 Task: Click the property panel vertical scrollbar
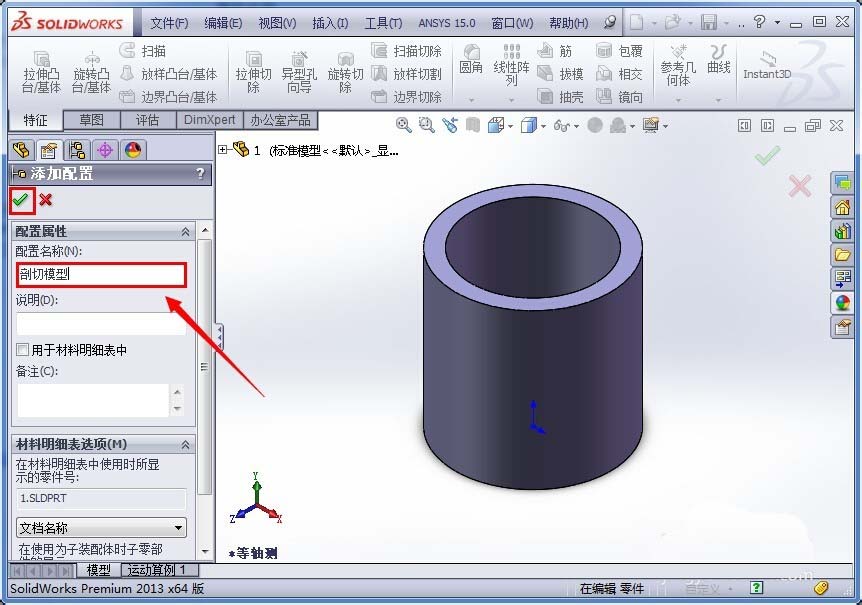[205, 367]
